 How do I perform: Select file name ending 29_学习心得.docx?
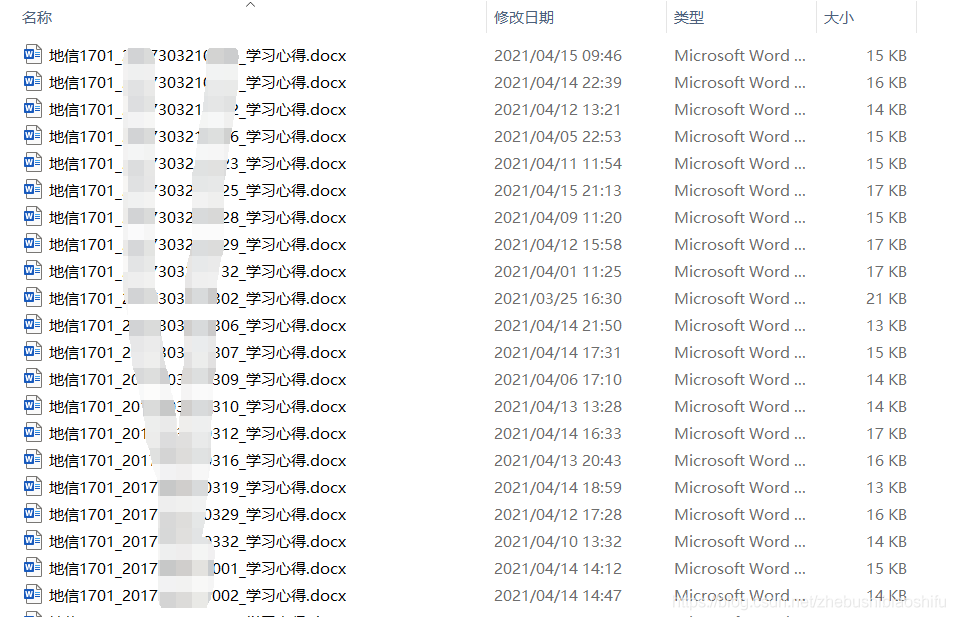click(x=197, y=244)
